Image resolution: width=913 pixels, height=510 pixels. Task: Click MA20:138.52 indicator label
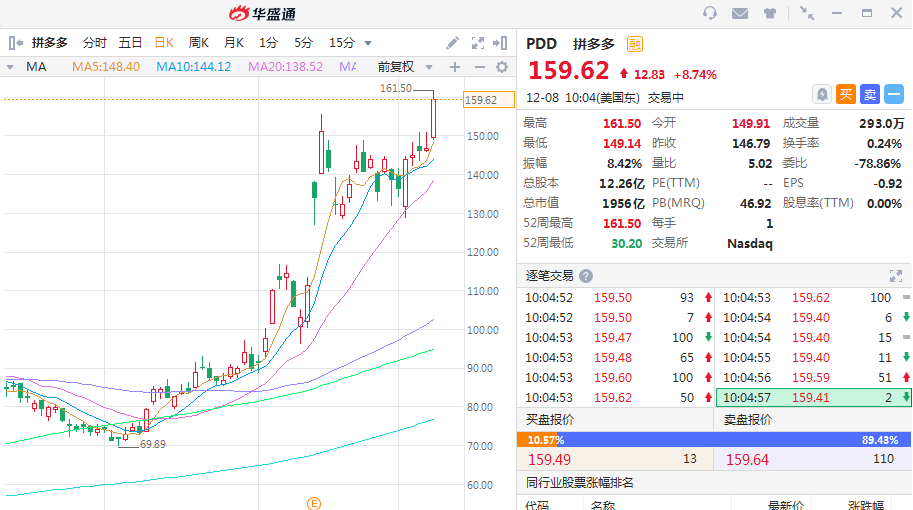285,67
